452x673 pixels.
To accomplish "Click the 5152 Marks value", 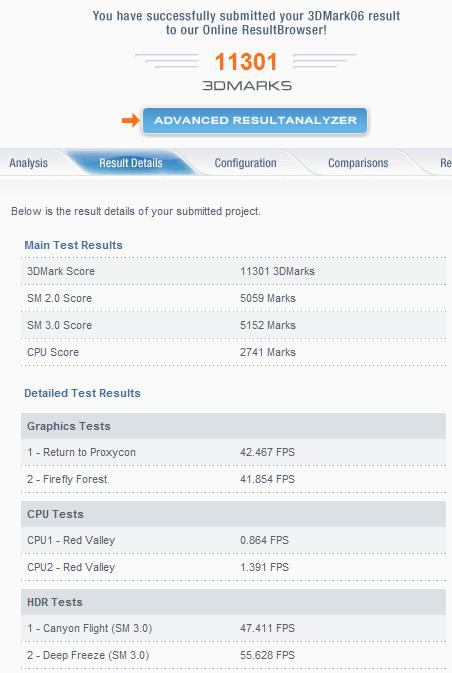I will pos(268,325).
